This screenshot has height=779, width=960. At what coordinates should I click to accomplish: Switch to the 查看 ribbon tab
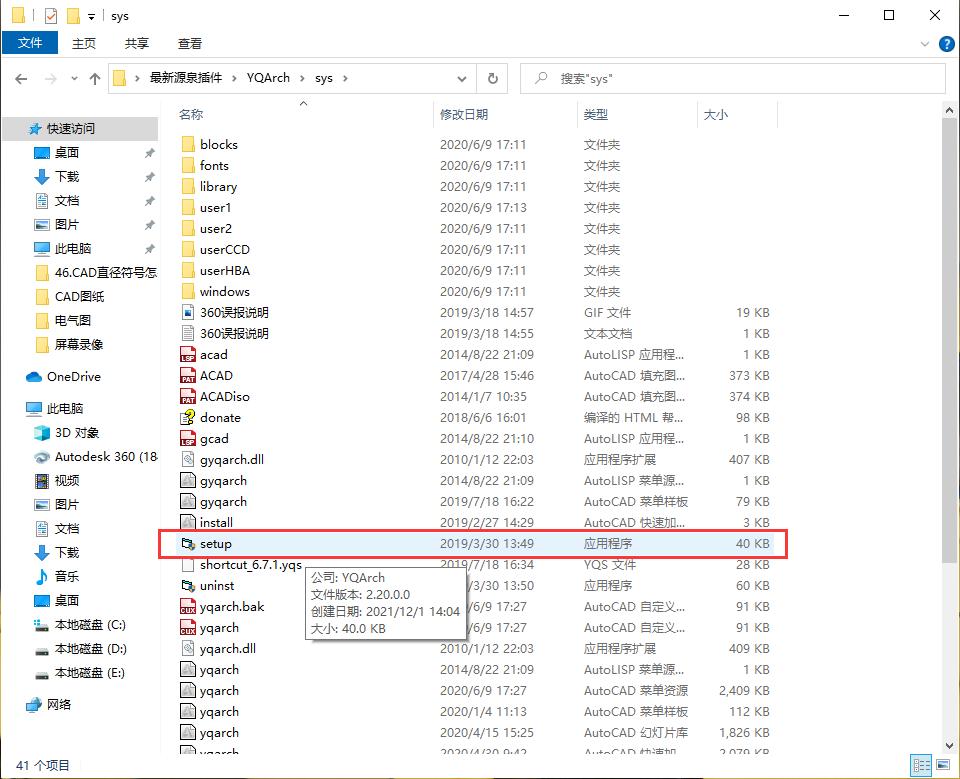190,43
